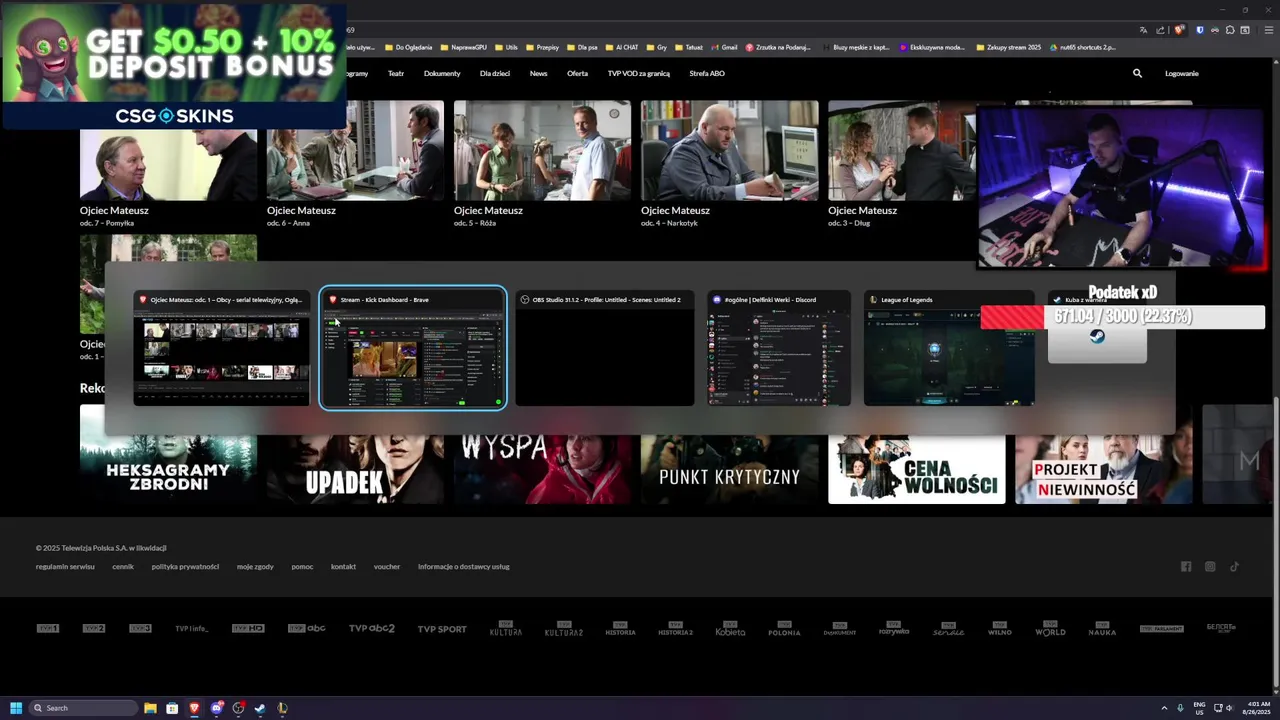Image resolution: width=1280 pixels, height=720 pixels.
Task: Click the Belsat channel logo
Action: 1221,628
